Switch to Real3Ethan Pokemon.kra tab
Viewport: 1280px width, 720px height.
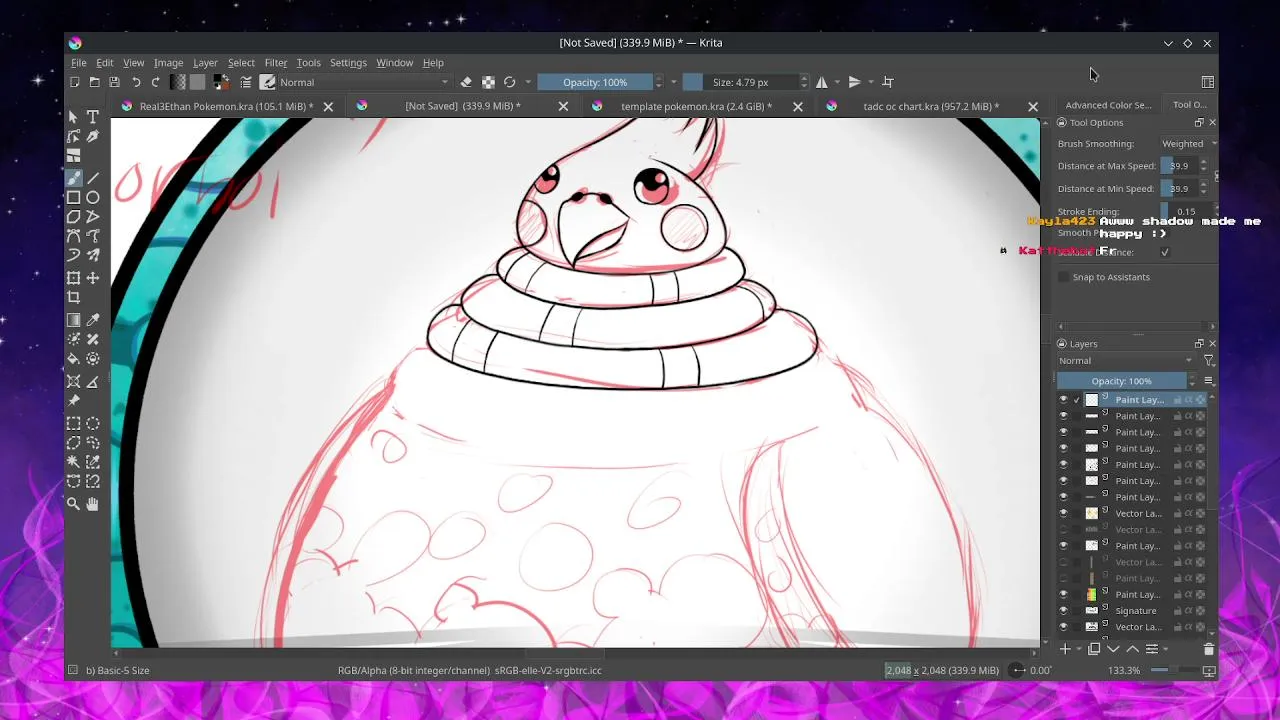[x=225, y=106]
